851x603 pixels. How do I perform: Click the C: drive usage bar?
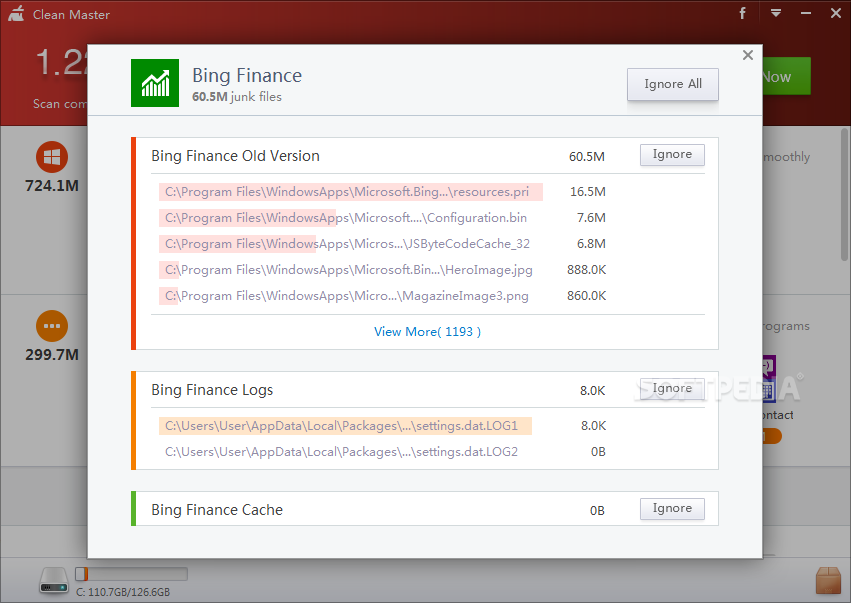[131, 574]
